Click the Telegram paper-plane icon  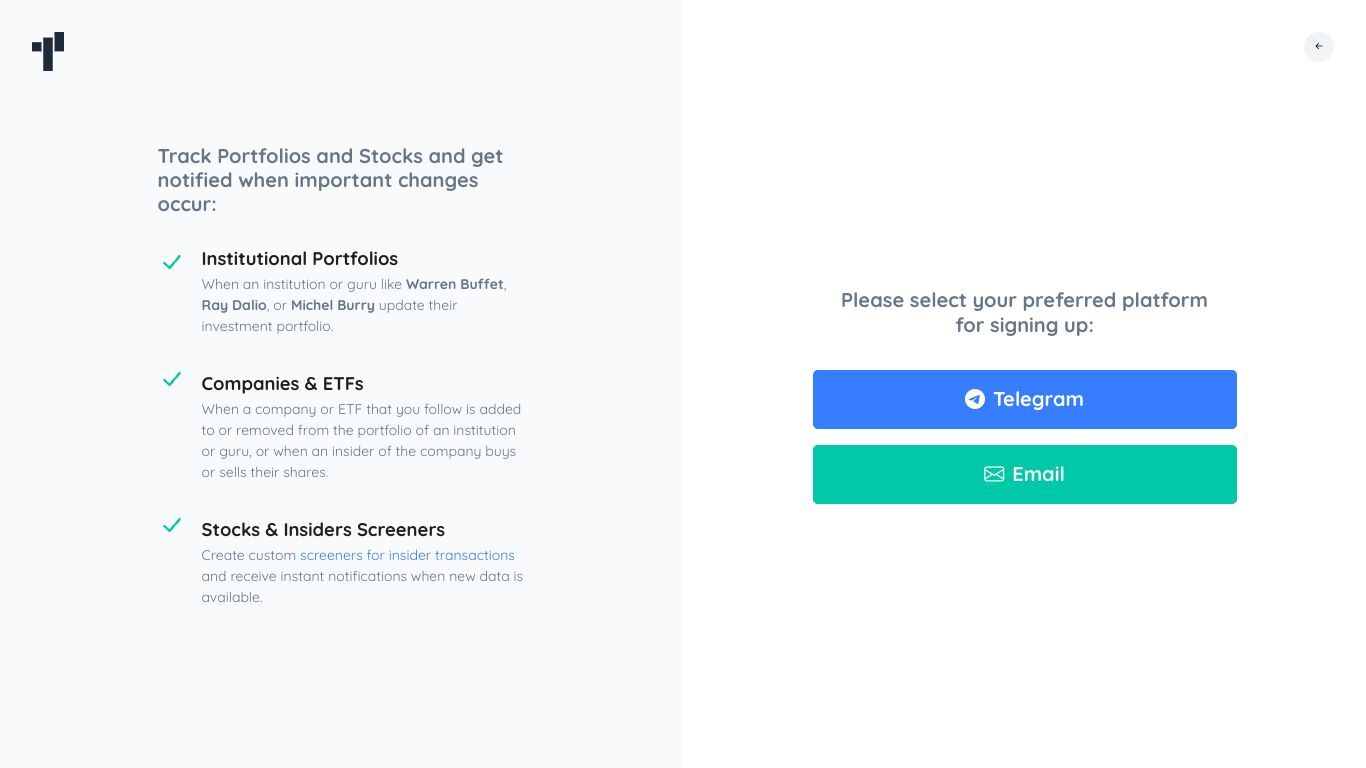(x=974, y=399)
